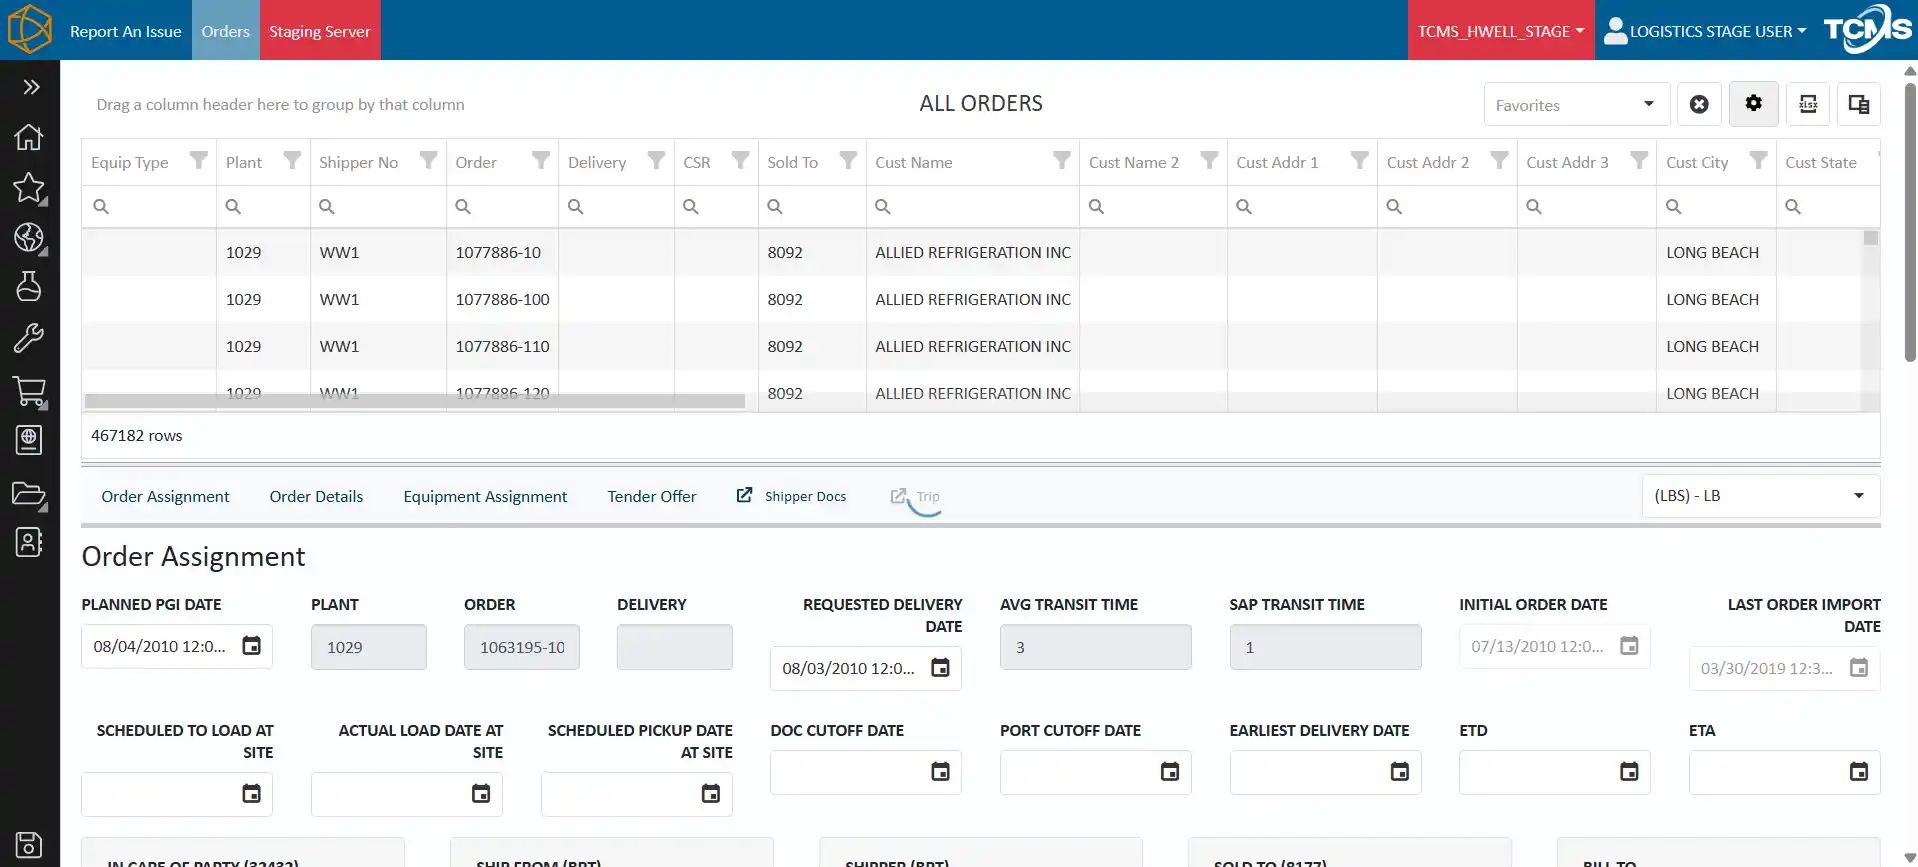Open Scheduled Pickup Date At Site calendar
Screen dimensions: 1918x867
[x=711, y=794]
